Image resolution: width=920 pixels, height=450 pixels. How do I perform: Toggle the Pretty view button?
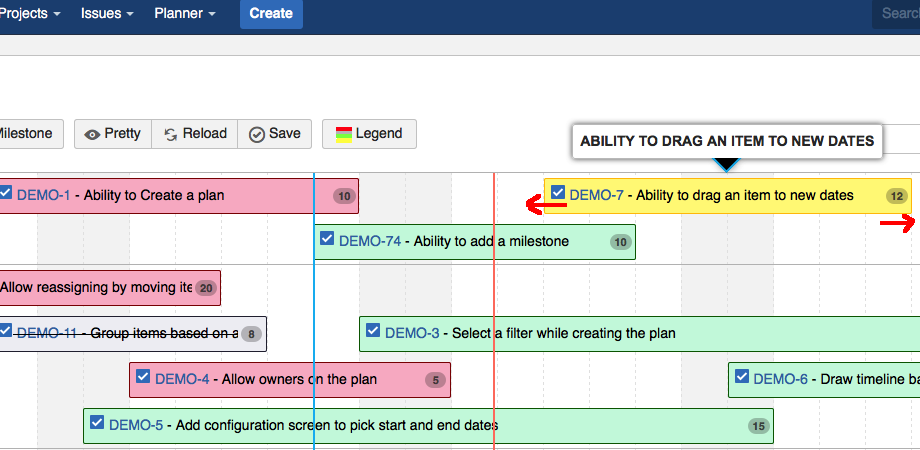(x=113, y=134)
